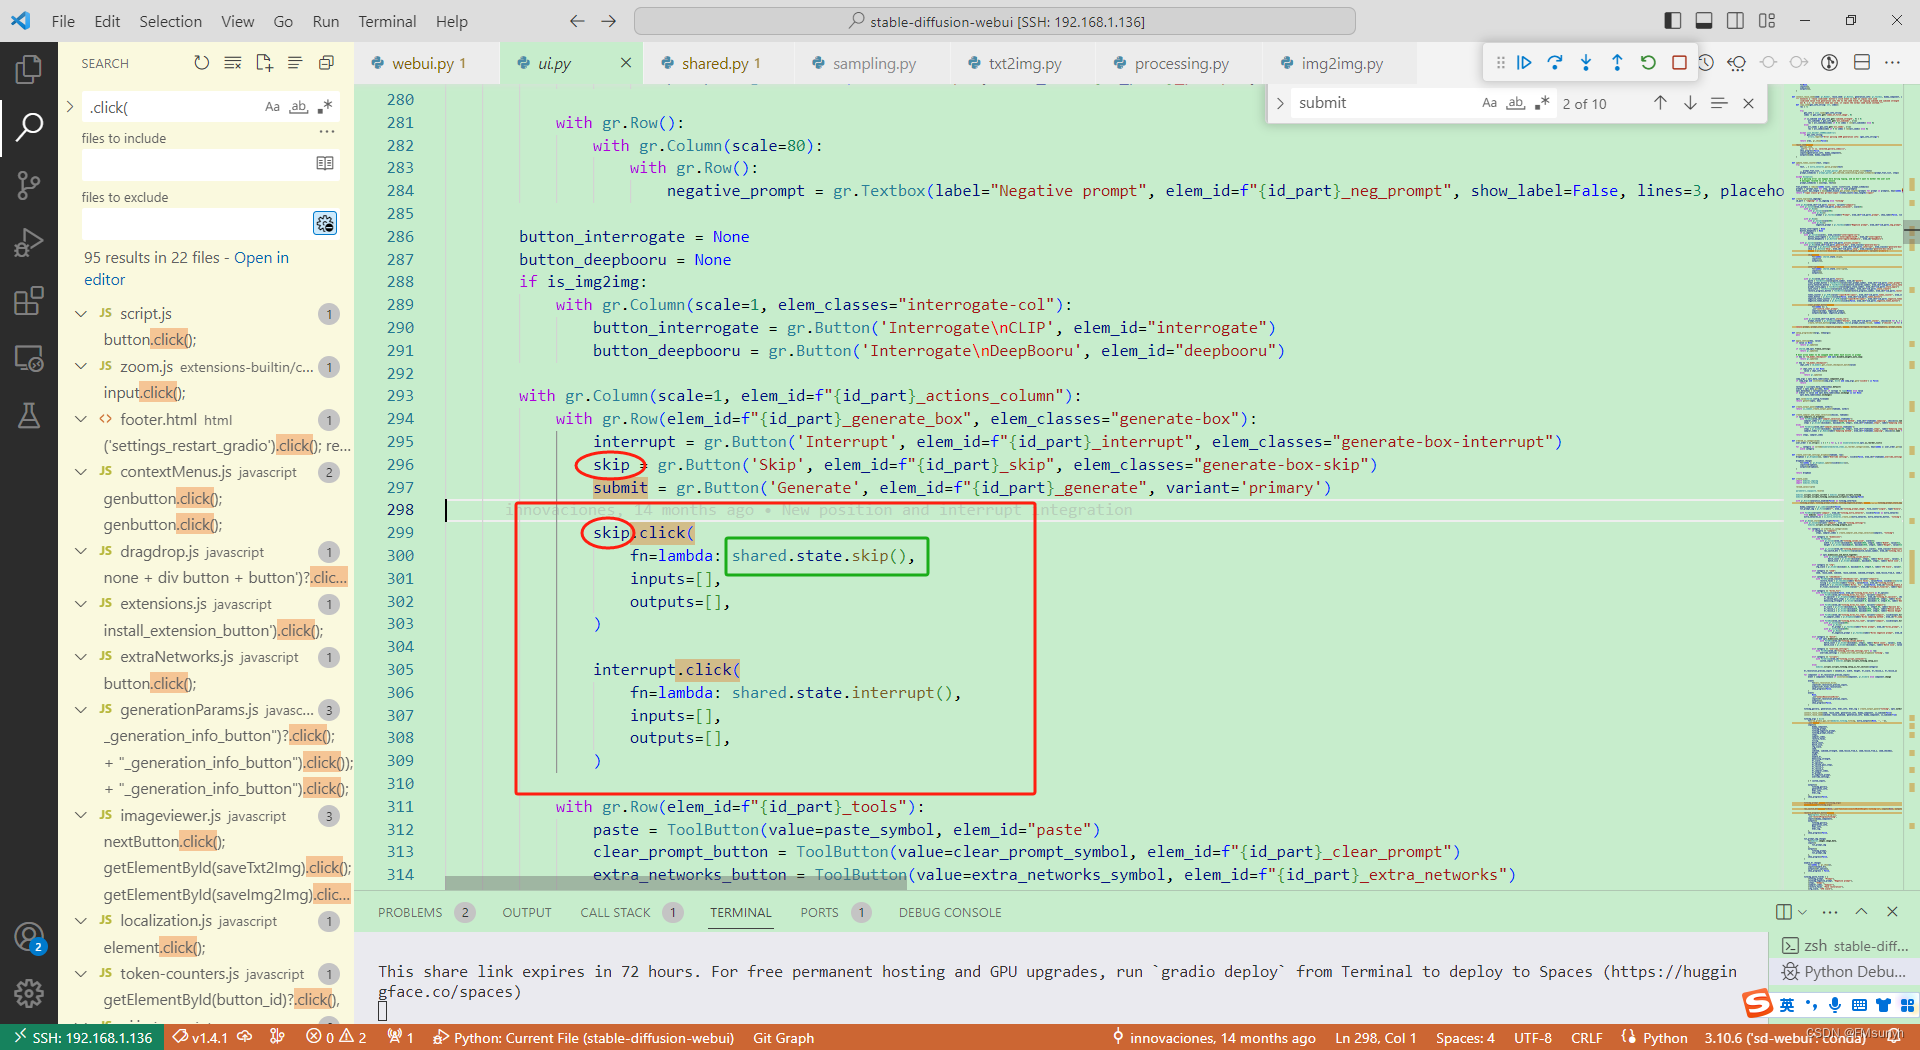Close the find widget

1748,103
